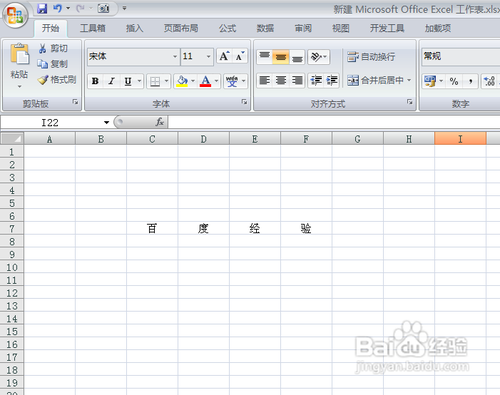Open the 字体 dialog launcher

tap(244, 102)
